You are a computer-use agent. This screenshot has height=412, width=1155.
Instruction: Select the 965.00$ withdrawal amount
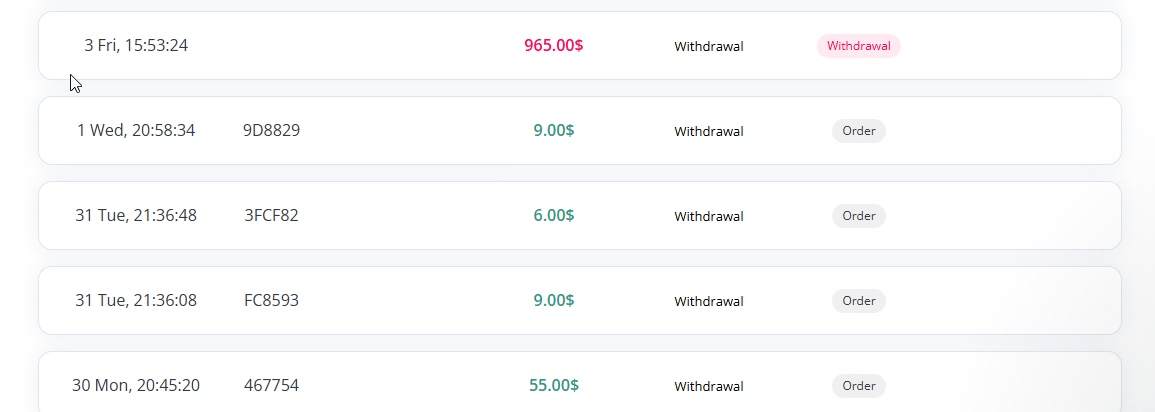[x=554, y=46]
